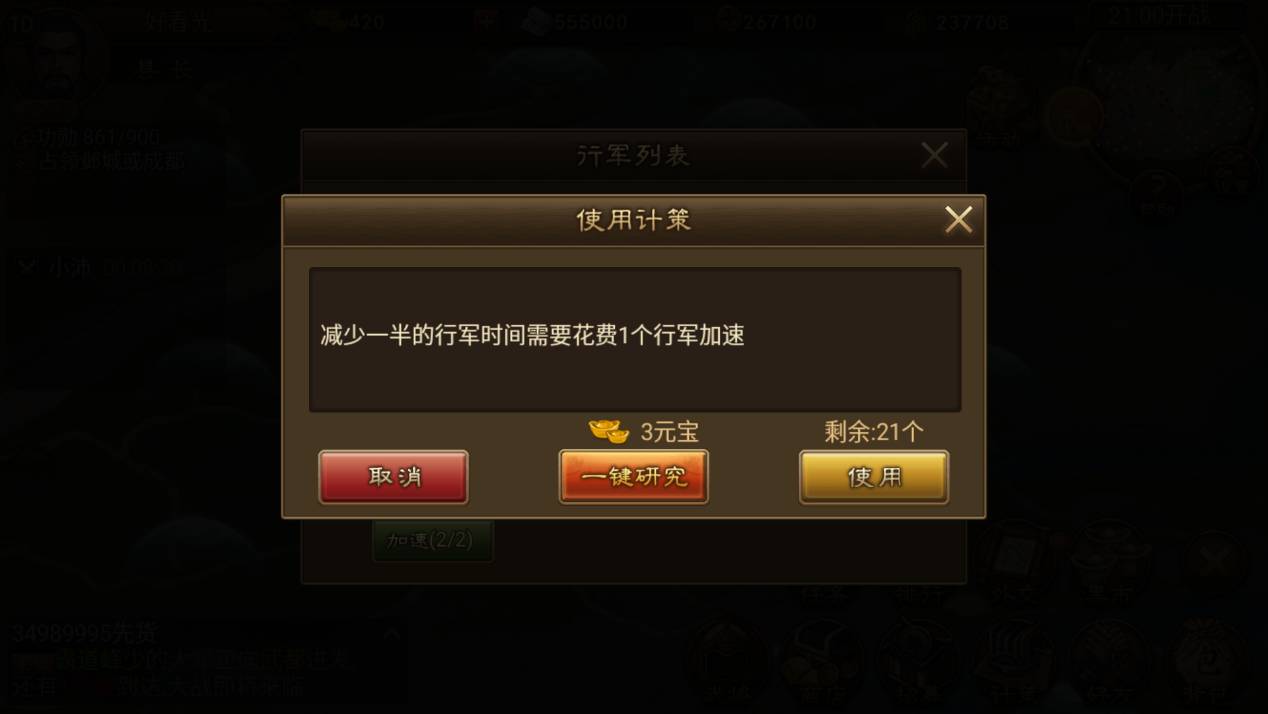
Task: Click the 主城 main city icon
Action: pos(729,660)
